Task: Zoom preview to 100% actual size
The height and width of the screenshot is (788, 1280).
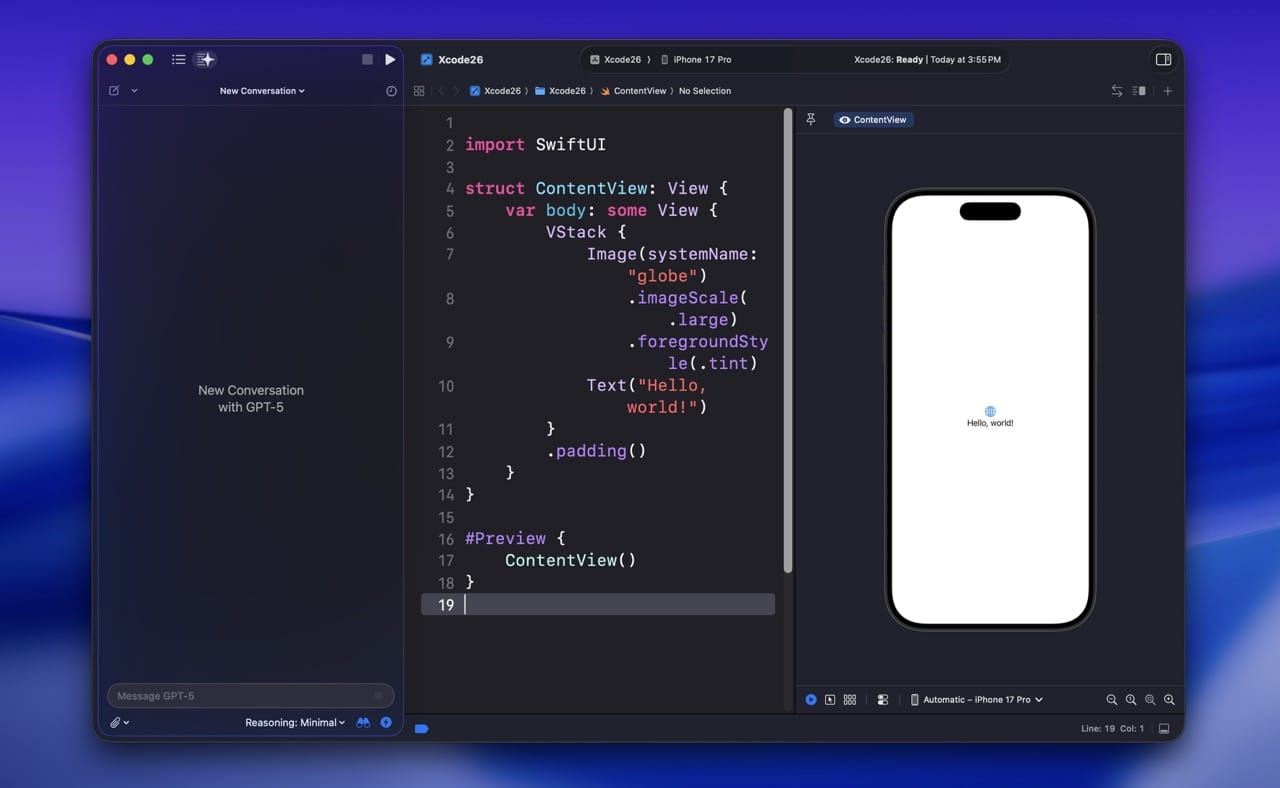Action: point(1131,700)
